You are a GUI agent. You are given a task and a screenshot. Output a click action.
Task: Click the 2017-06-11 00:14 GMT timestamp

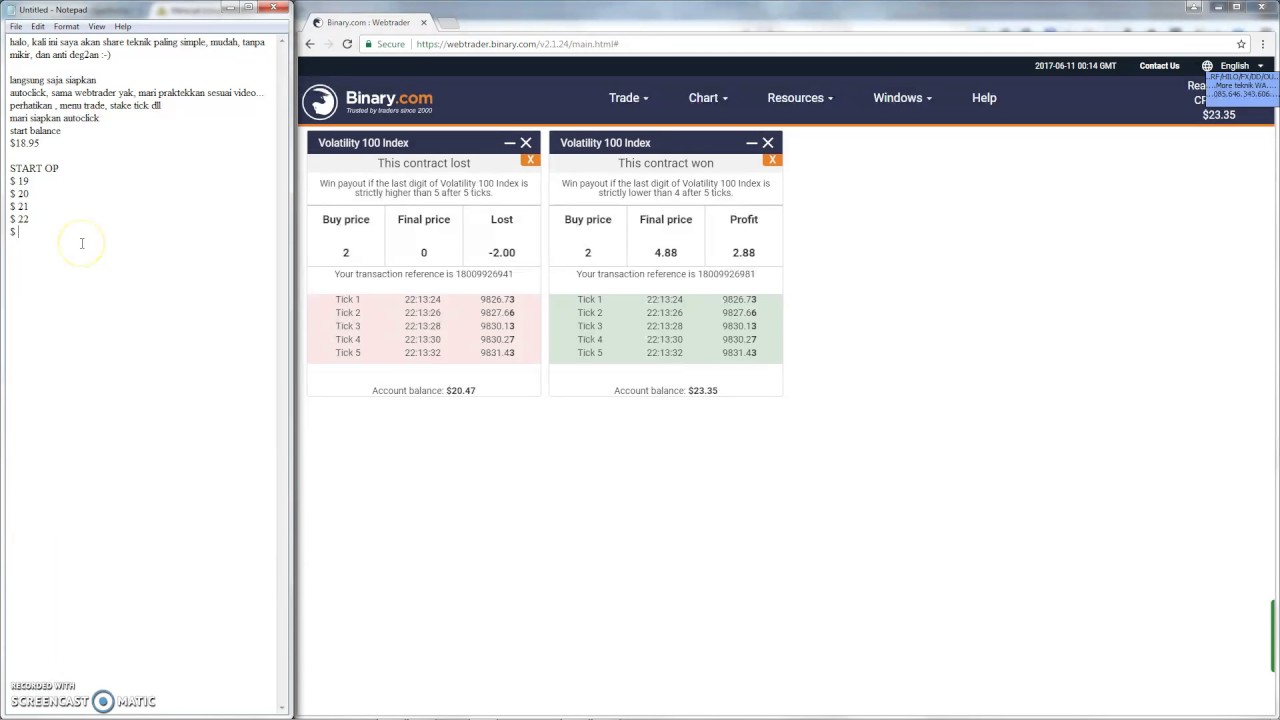point(1075,66)
